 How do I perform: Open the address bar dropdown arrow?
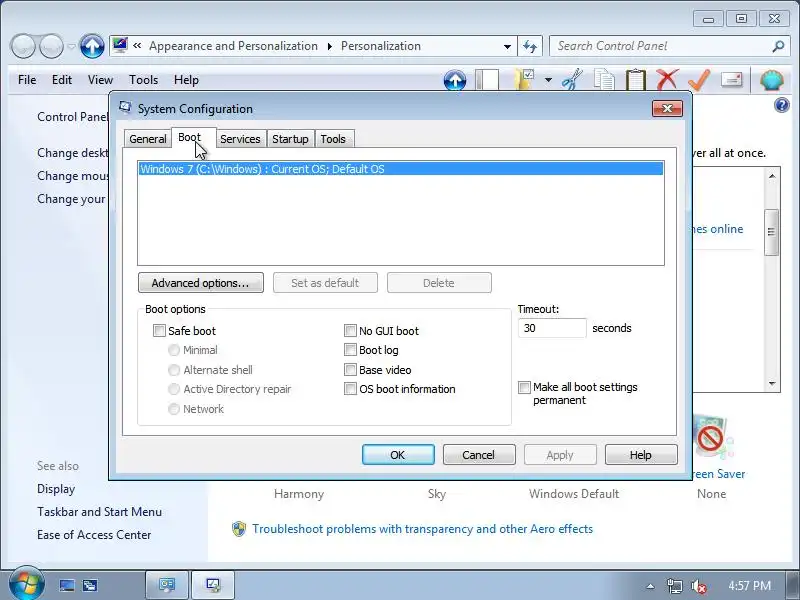tap(507, 46)
